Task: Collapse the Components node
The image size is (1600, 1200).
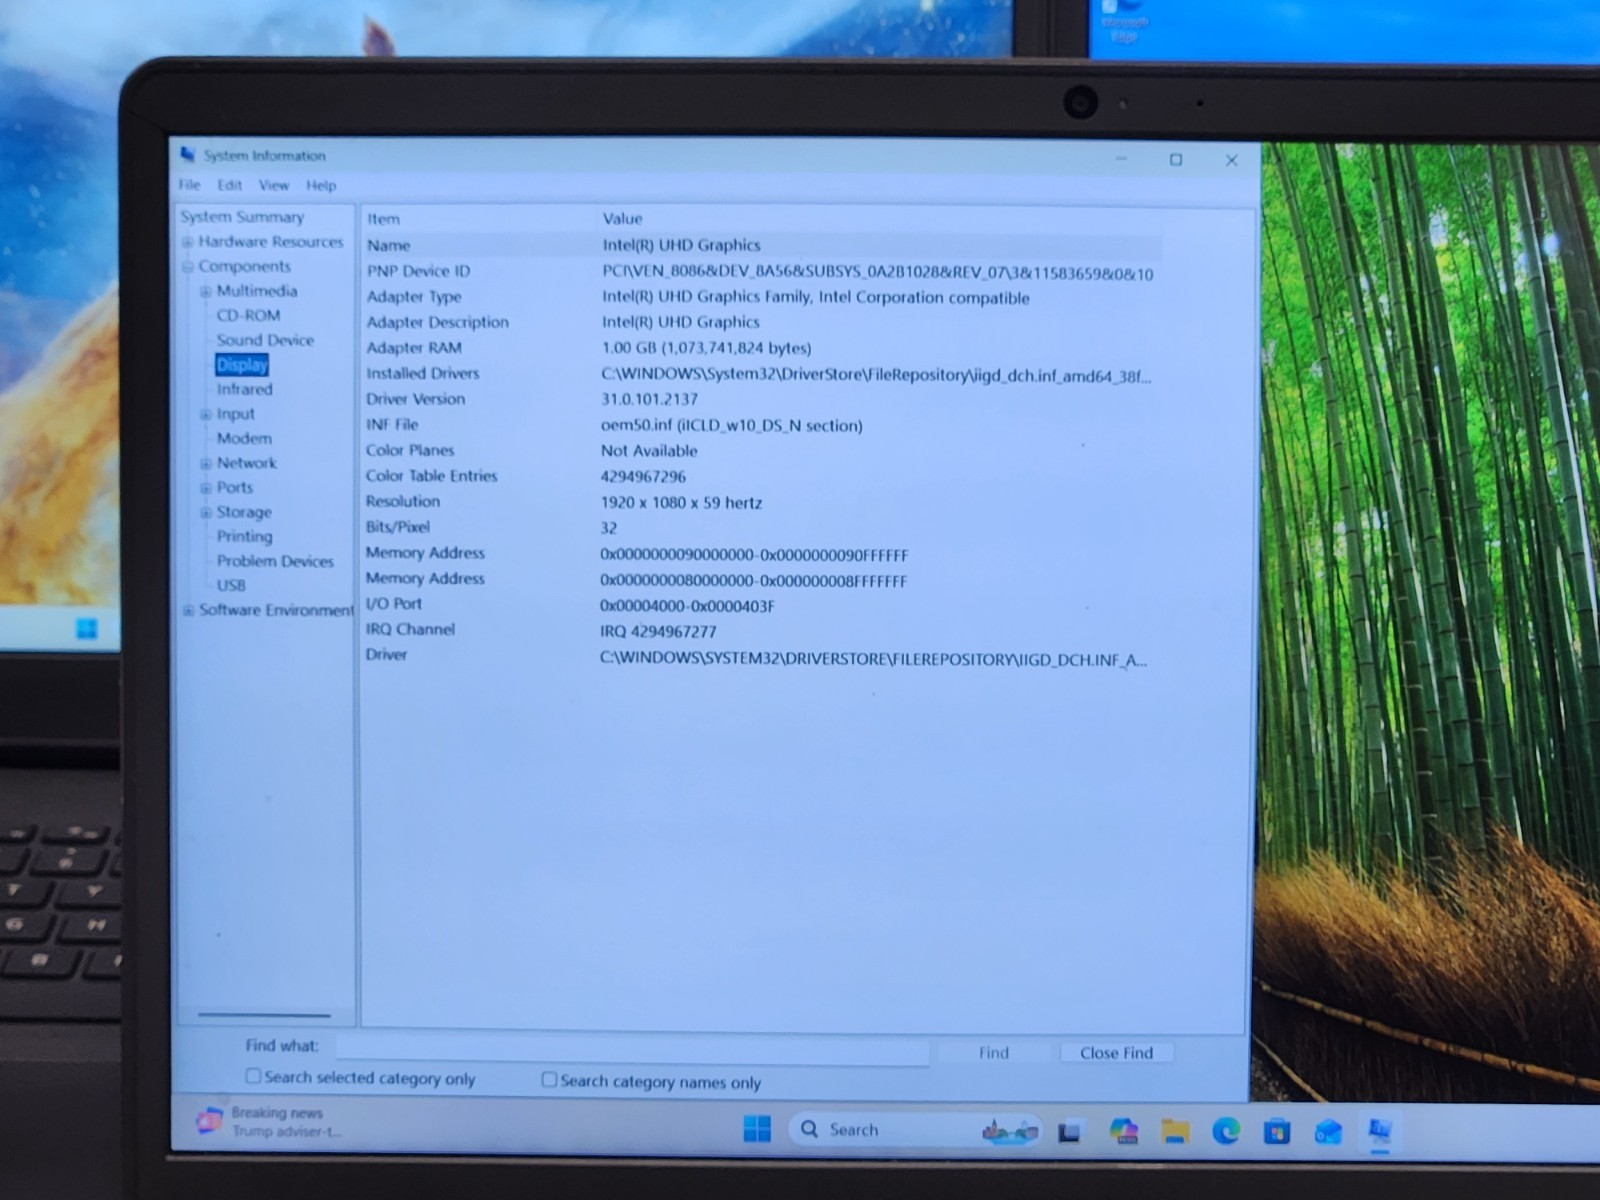Action: pyautogui.click(x=188, y=267)
